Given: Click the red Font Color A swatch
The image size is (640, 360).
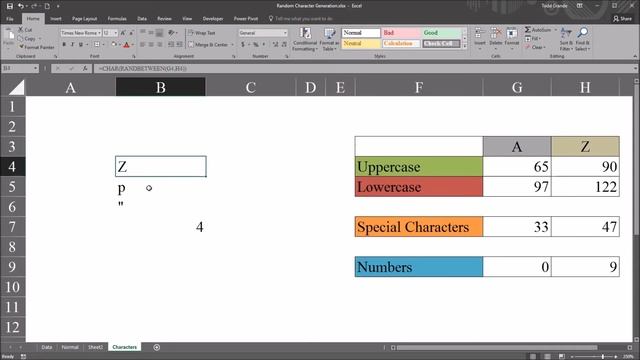Looking at the screenshot, I should pos(126,44).
